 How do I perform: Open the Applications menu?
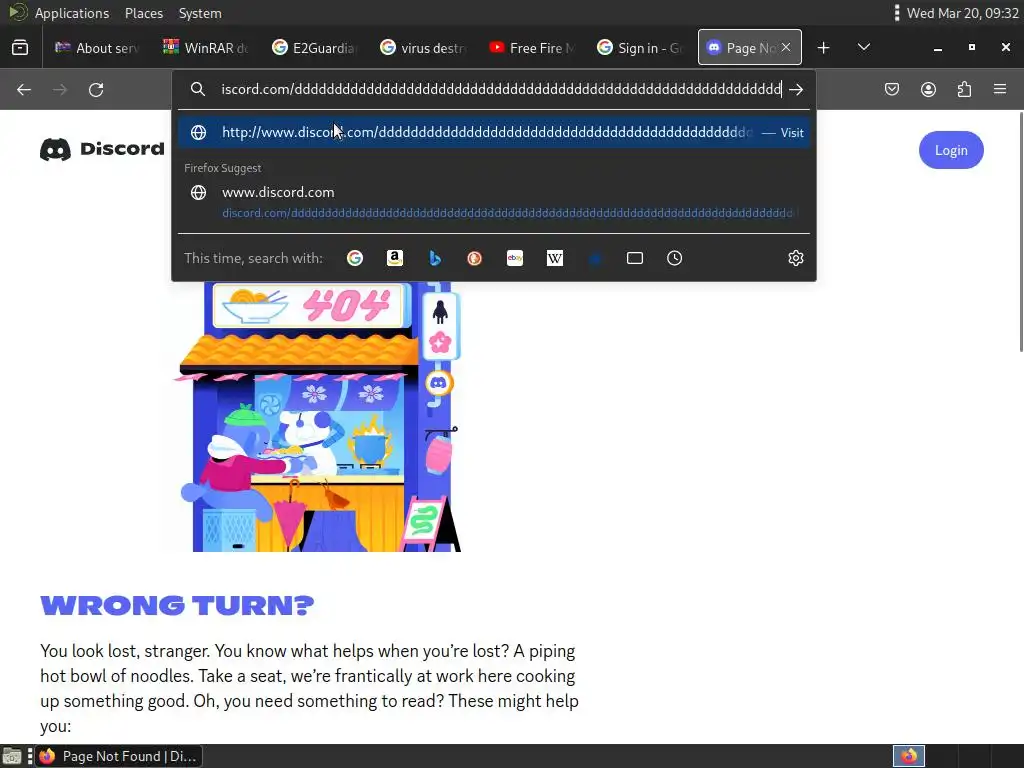[x=72, y=13]
